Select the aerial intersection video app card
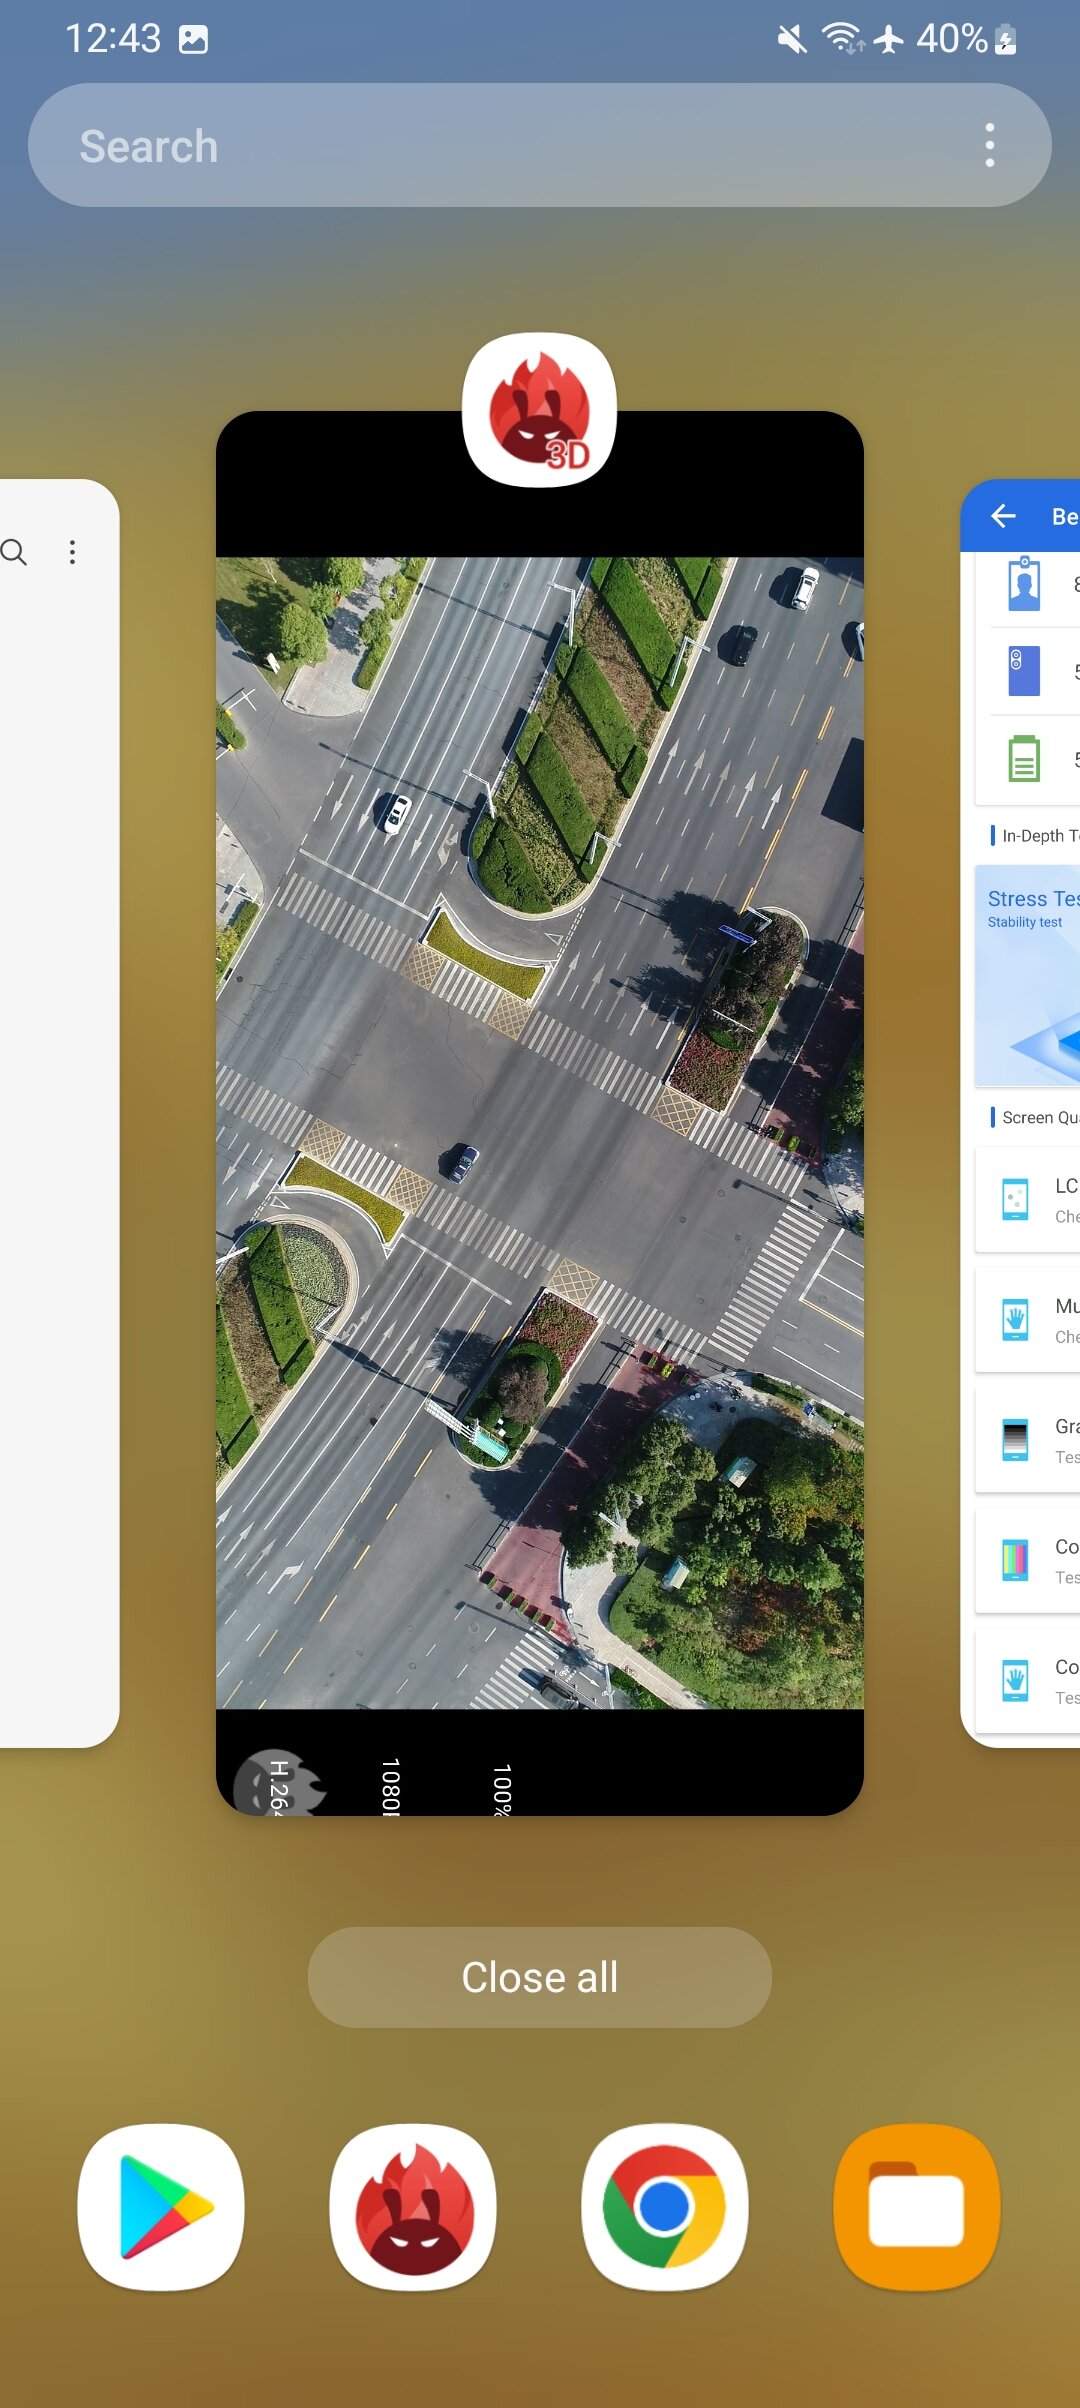The image size is (1080, 2408). coord(540,1113)
